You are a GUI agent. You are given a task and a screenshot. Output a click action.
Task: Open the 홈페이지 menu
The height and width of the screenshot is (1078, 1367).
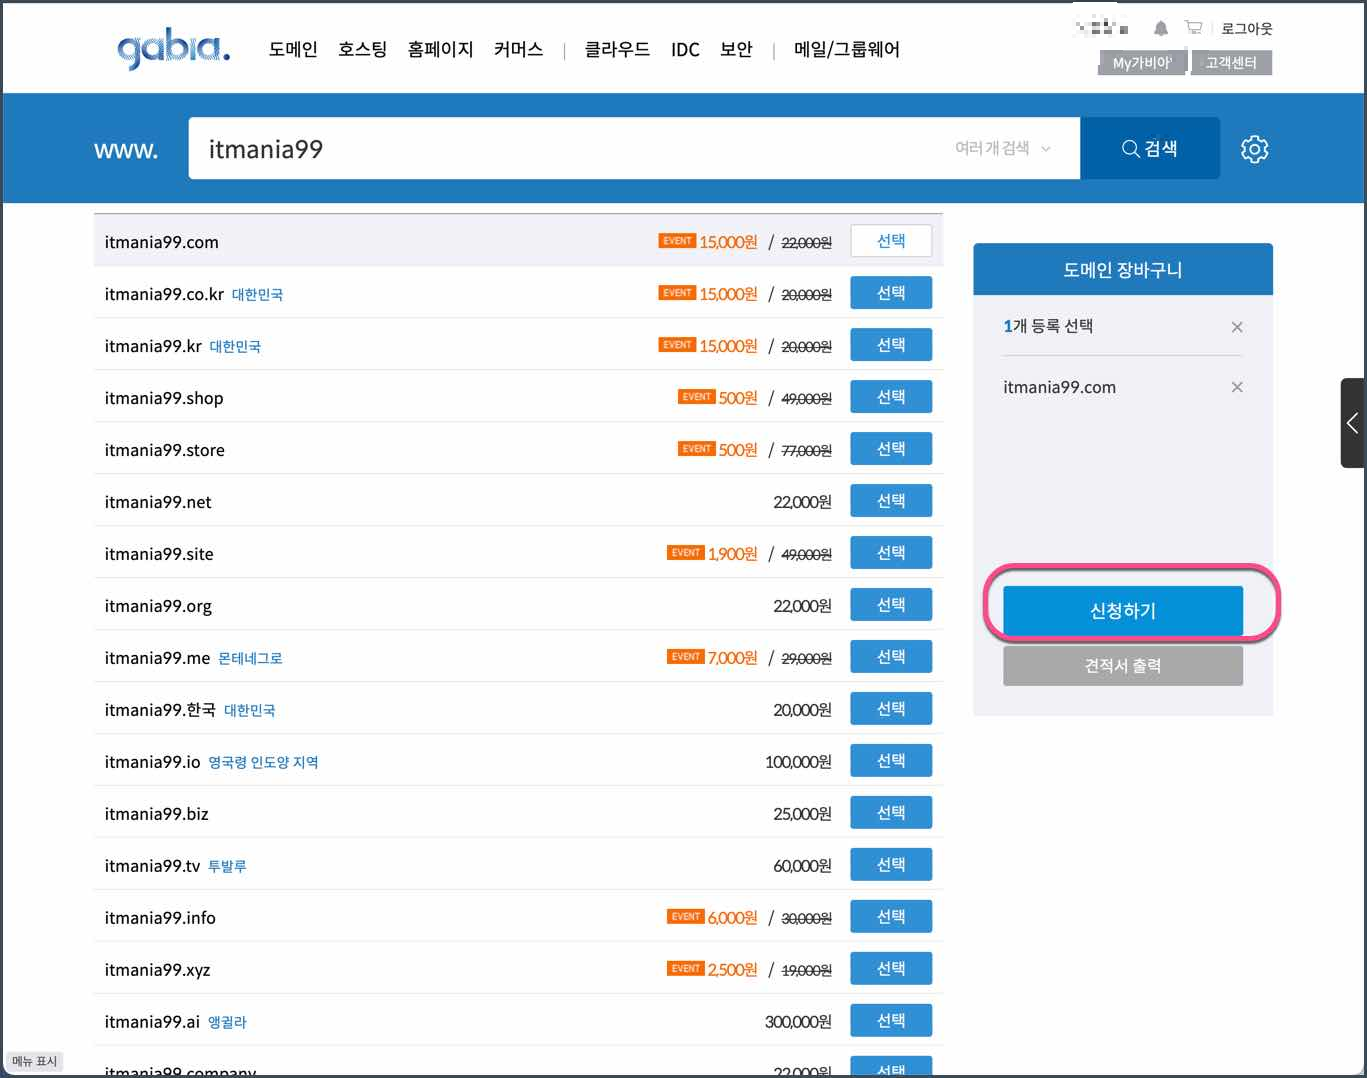pyautogui.click(x=440, y=49)
